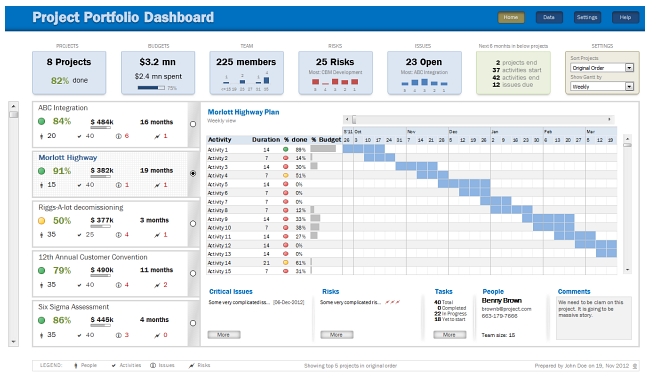
Task: Select the Six Sigma Assessment radio button
Action: pos(193,323)
